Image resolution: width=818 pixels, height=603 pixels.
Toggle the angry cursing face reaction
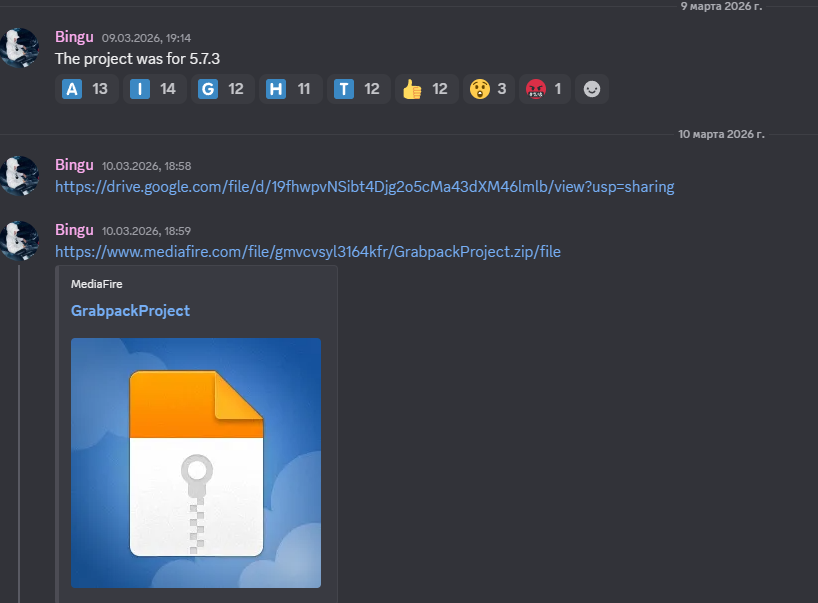point(545,89)
